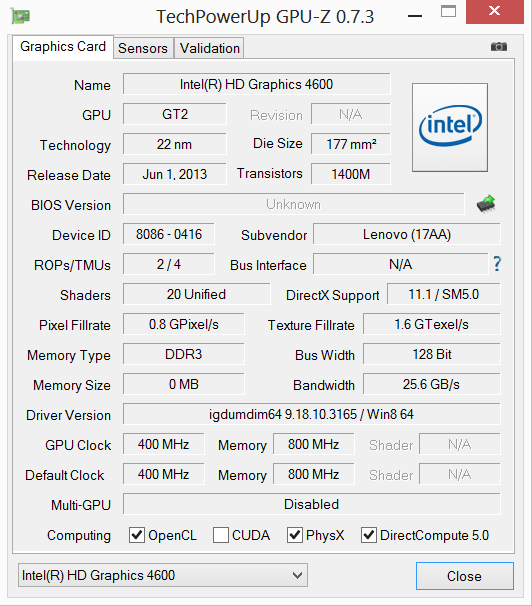Image resolution: width=532 pixels, height=606 pixels.
Task: Click the Bus Interface question mark icon
Action: pos(497,264)
